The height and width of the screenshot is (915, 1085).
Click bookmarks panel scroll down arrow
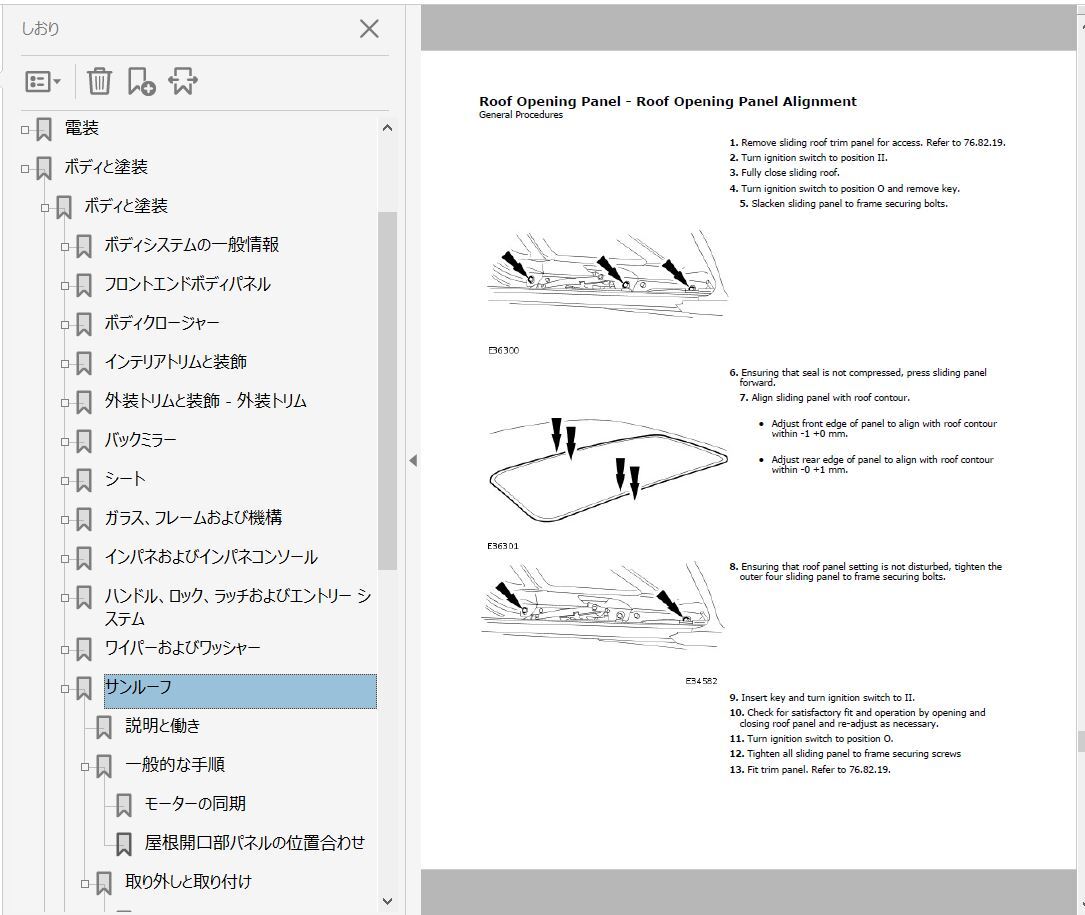pyautogui.click(x=388, y=901)
